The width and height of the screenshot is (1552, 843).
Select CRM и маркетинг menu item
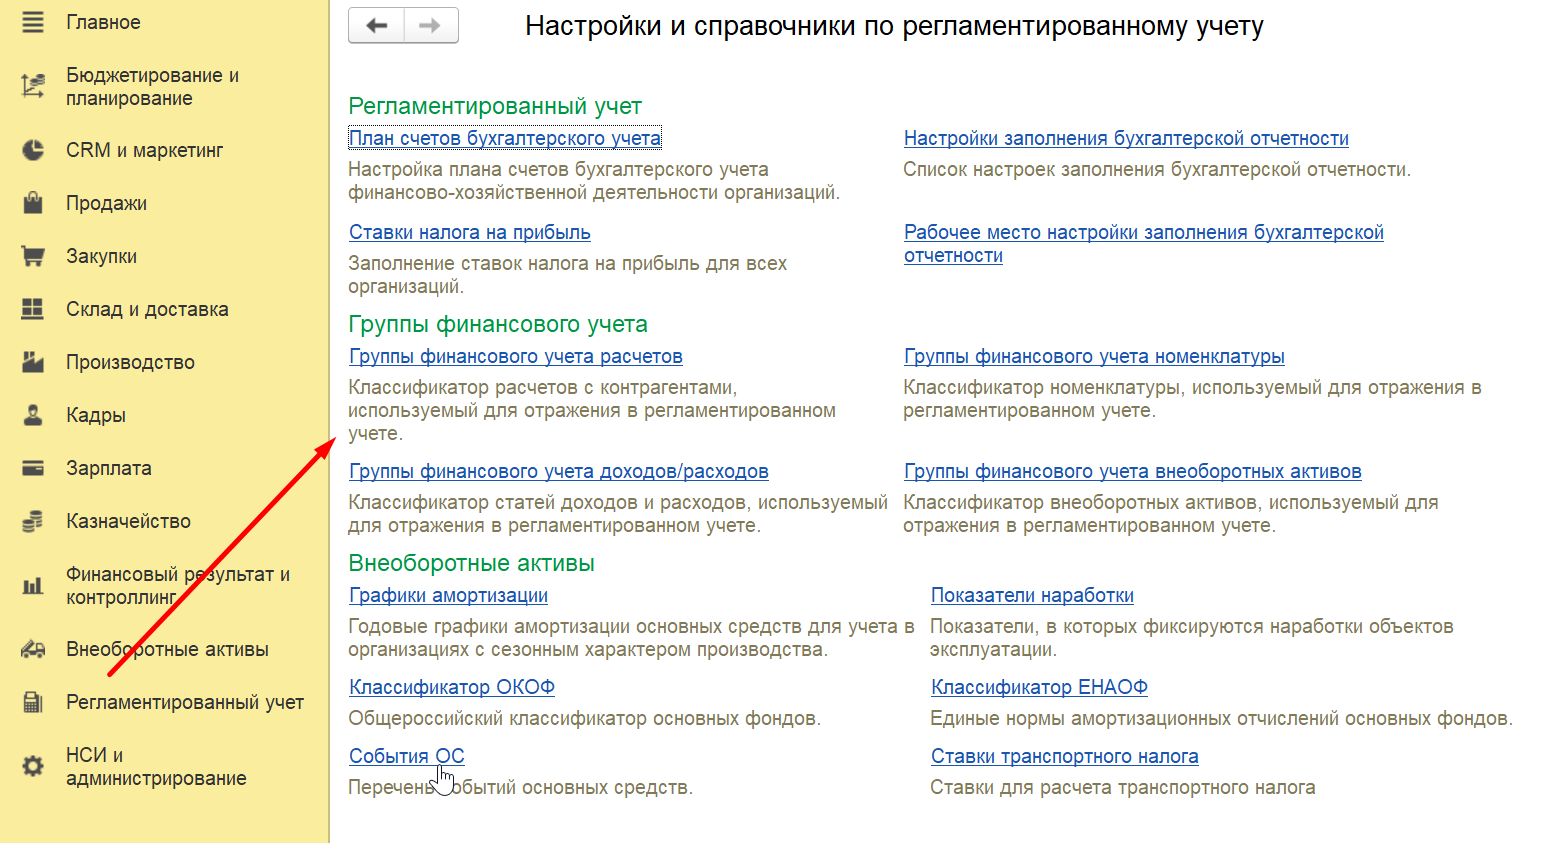144,150
